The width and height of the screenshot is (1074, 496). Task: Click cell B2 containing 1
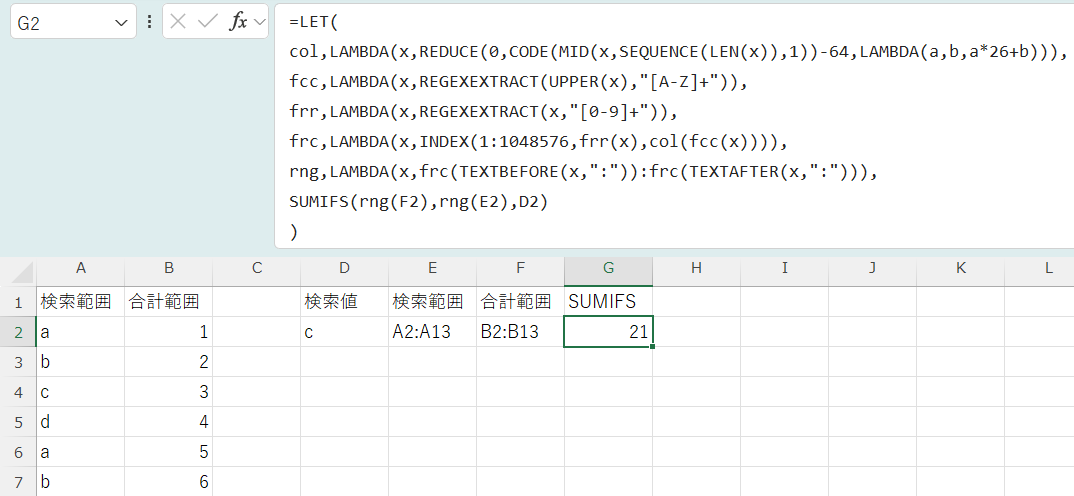[x=168, y=332]
